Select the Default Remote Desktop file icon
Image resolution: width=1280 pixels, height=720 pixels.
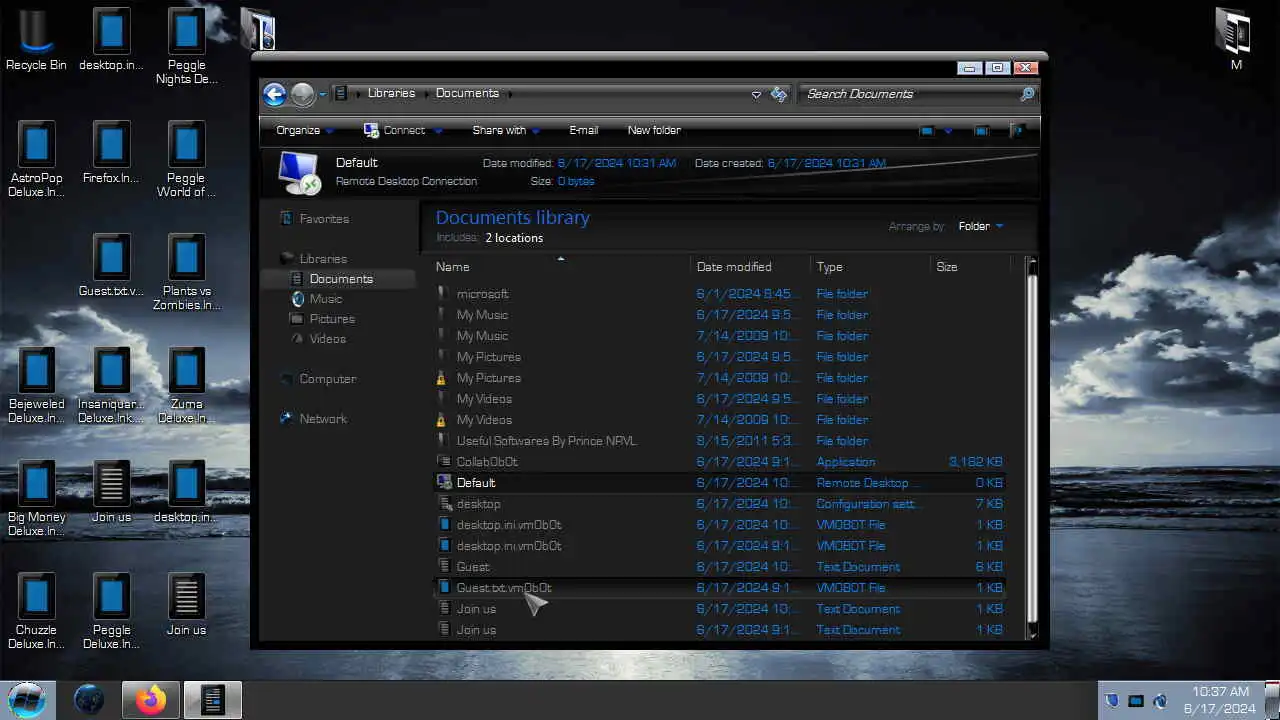[444, 483]
